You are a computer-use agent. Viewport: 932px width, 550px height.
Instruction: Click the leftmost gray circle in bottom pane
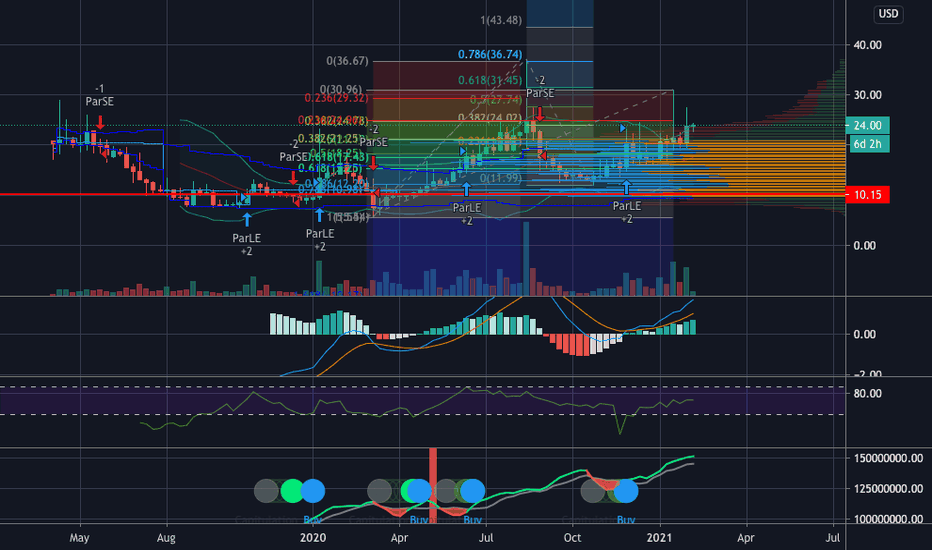pyautogui.click(x=266, y=491)
